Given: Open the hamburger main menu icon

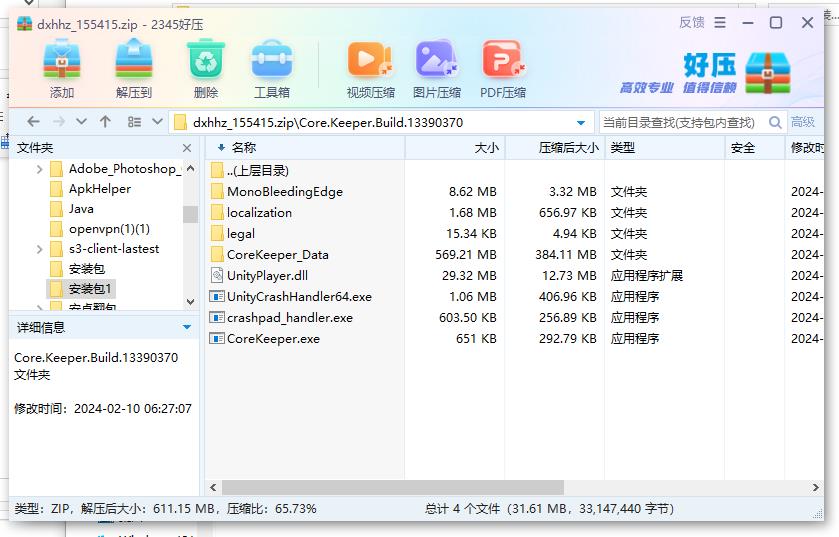Looking at the screenshot, I should 720,22.
